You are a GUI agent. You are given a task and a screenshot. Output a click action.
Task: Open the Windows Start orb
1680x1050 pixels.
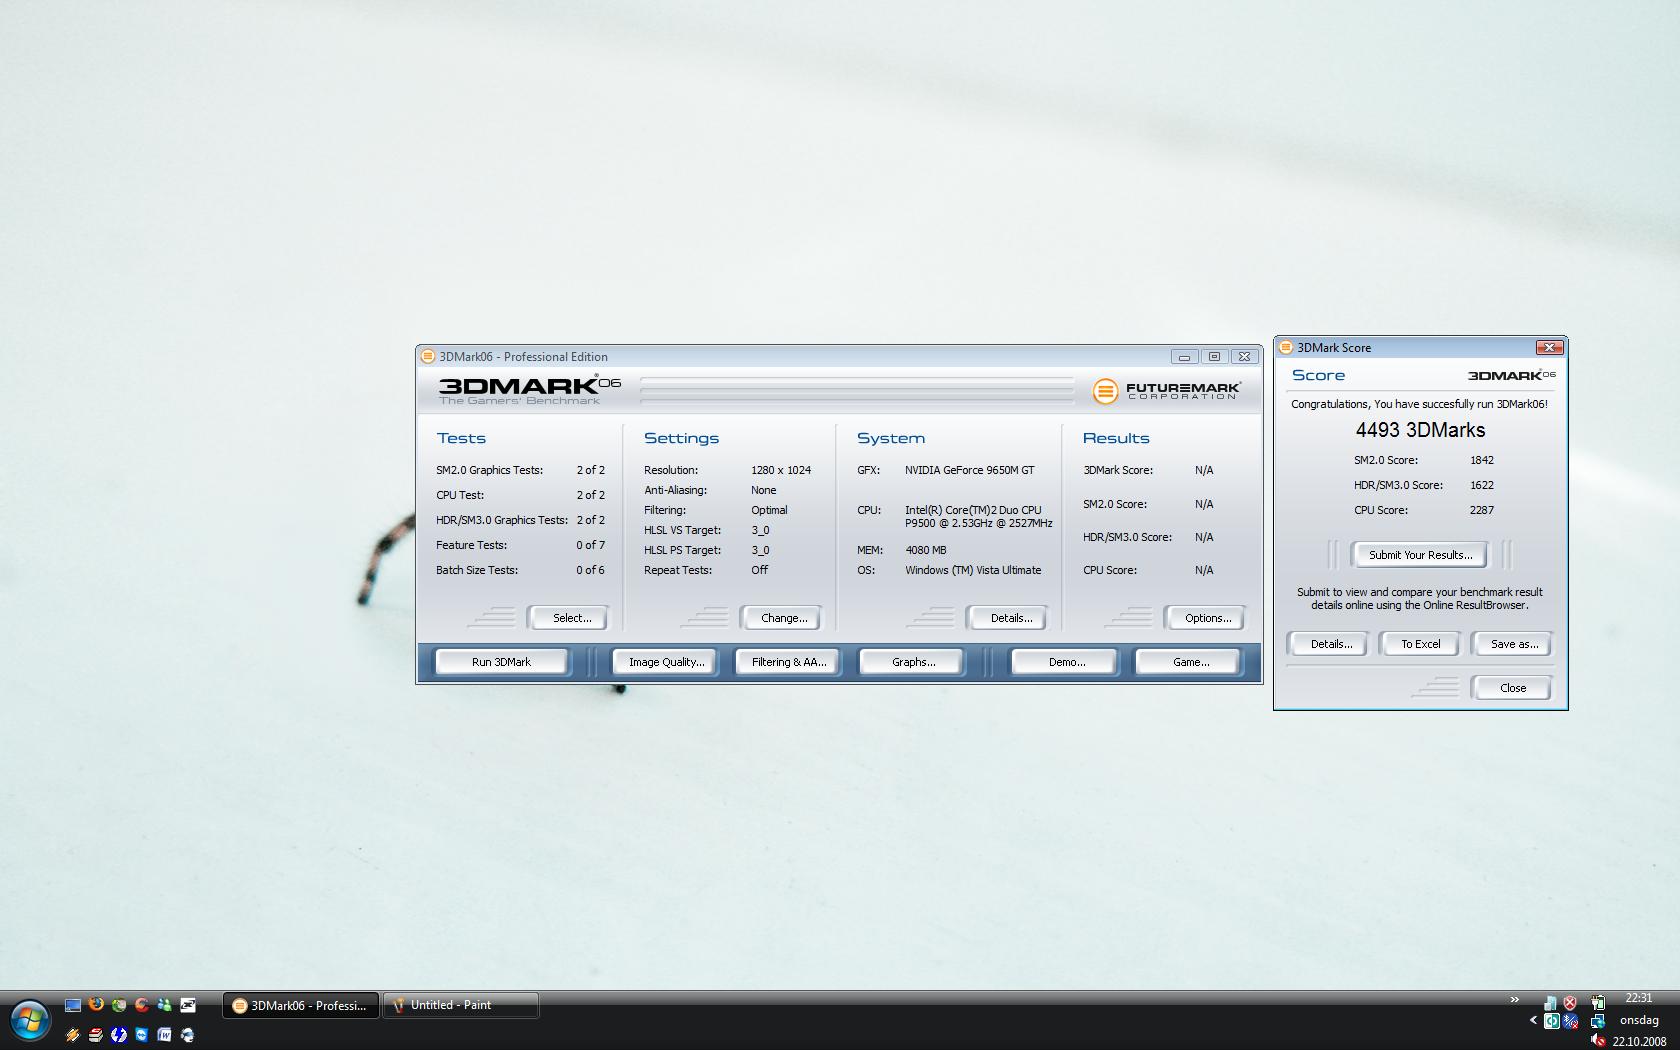[30, 1020]
